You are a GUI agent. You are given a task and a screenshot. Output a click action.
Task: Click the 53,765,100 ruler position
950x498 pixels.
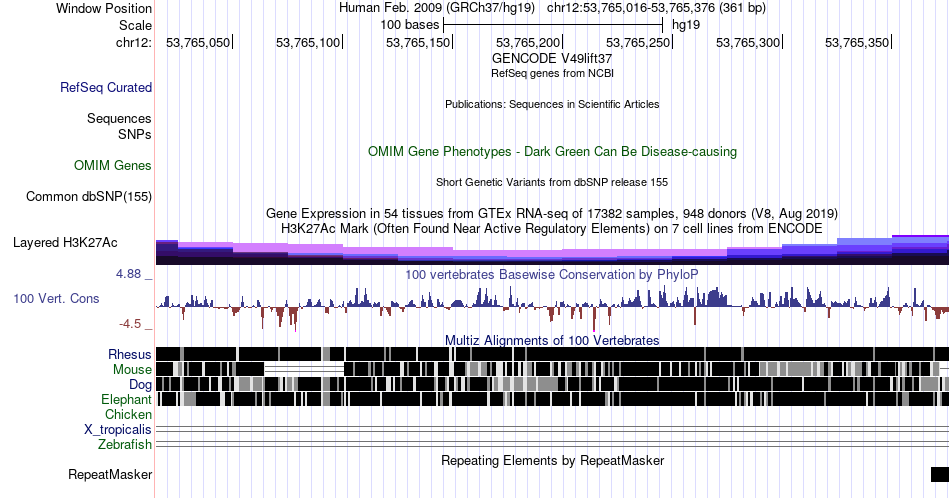(308, 42)
